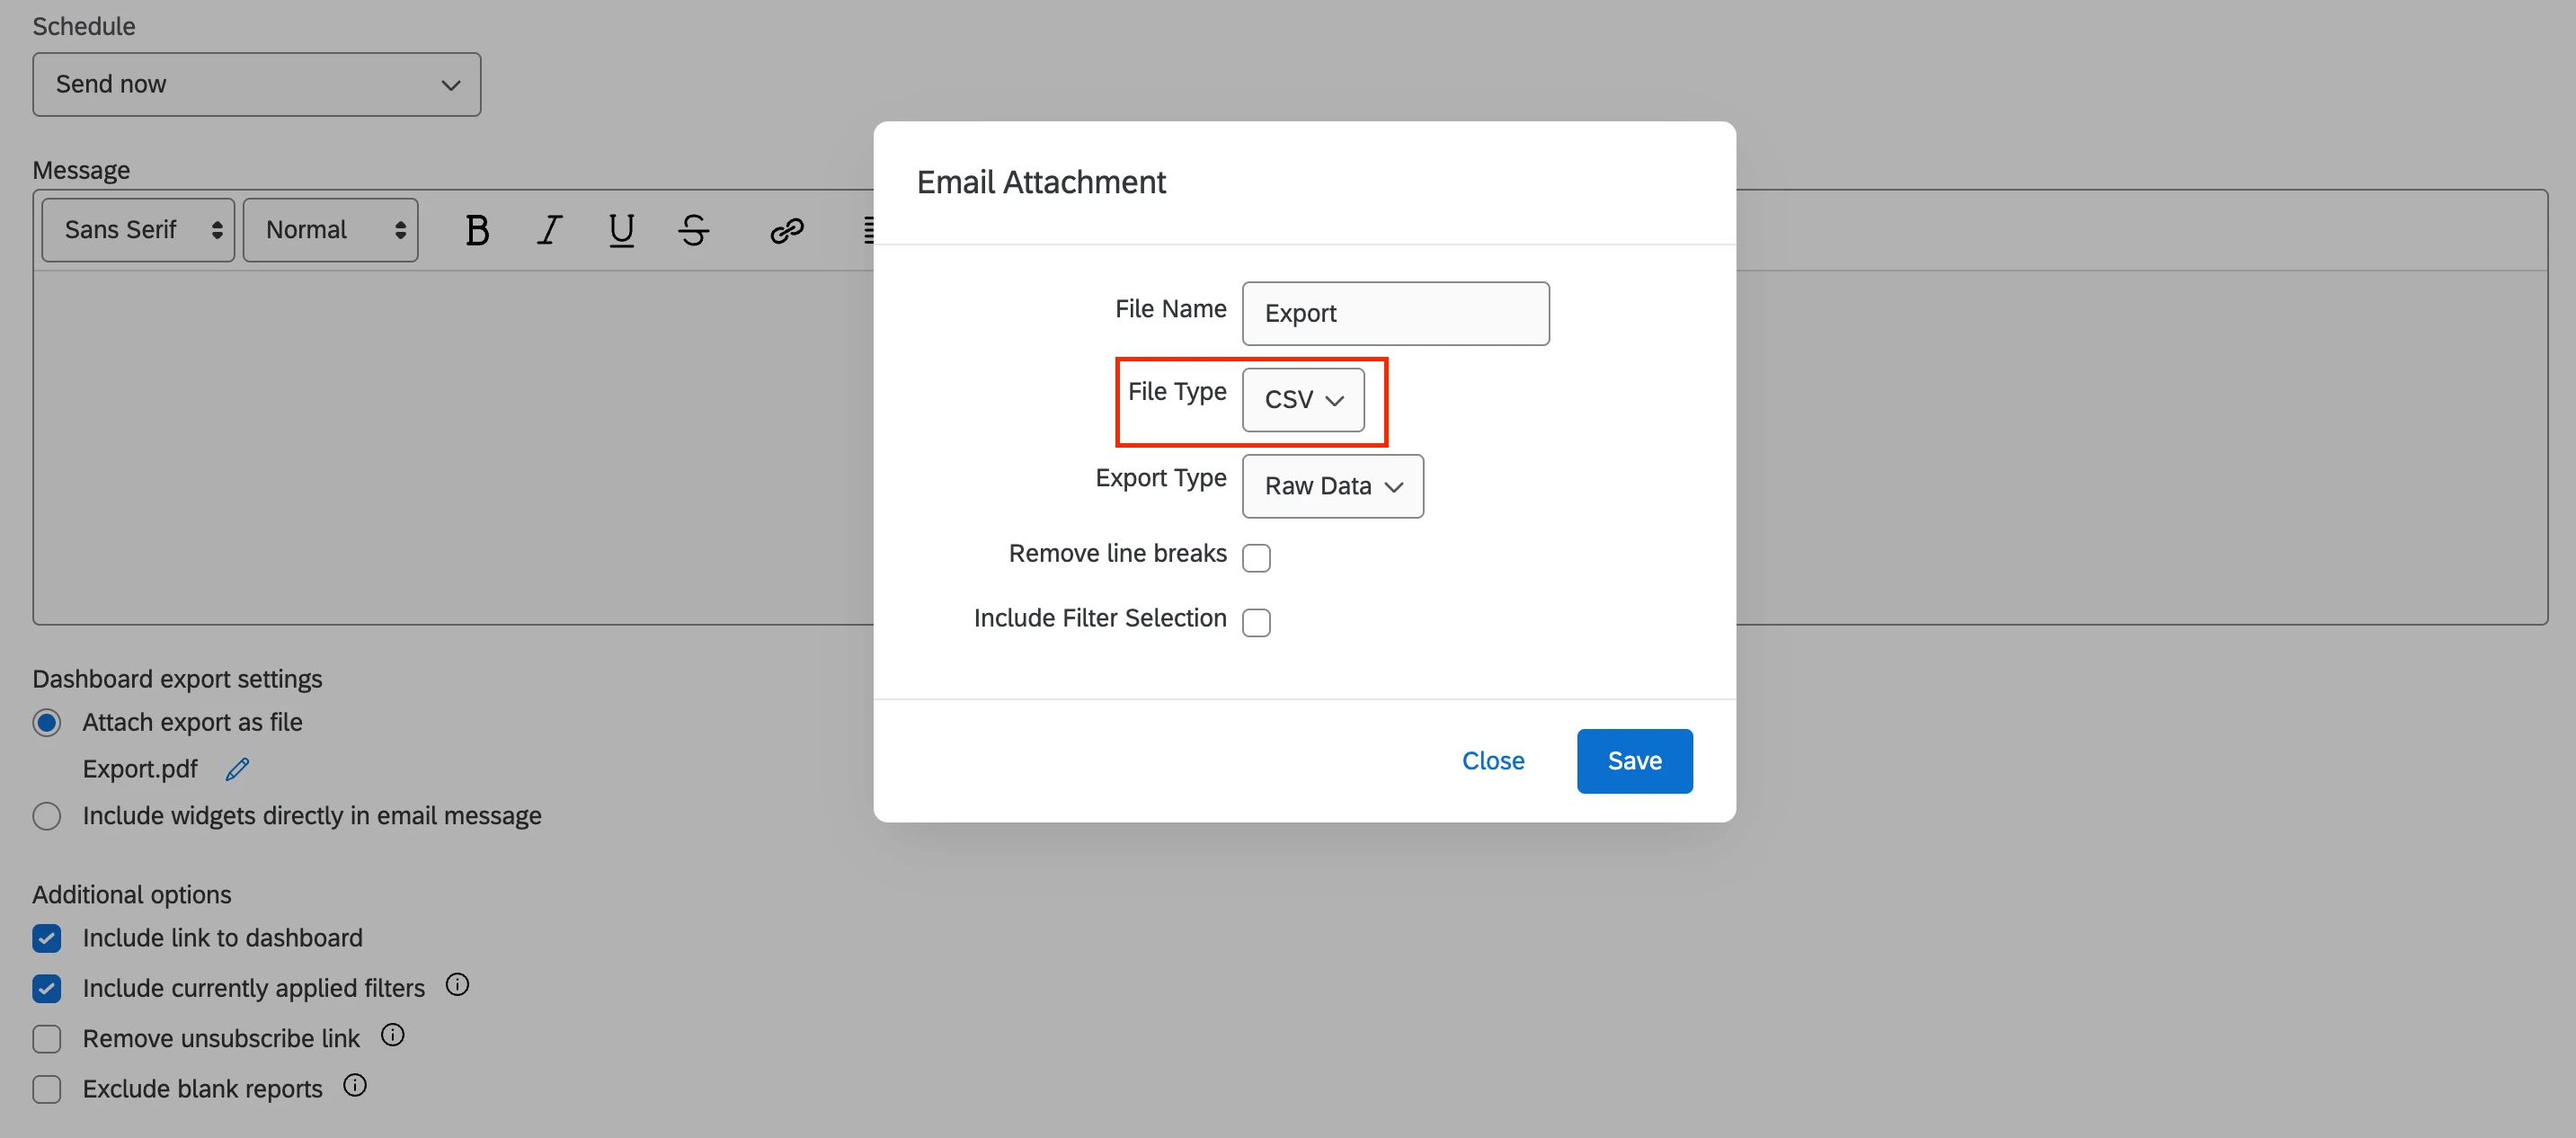The image size is (2576, 1138).
Task: Uncheck Include link to dashboard
Action: click(47, 938)
